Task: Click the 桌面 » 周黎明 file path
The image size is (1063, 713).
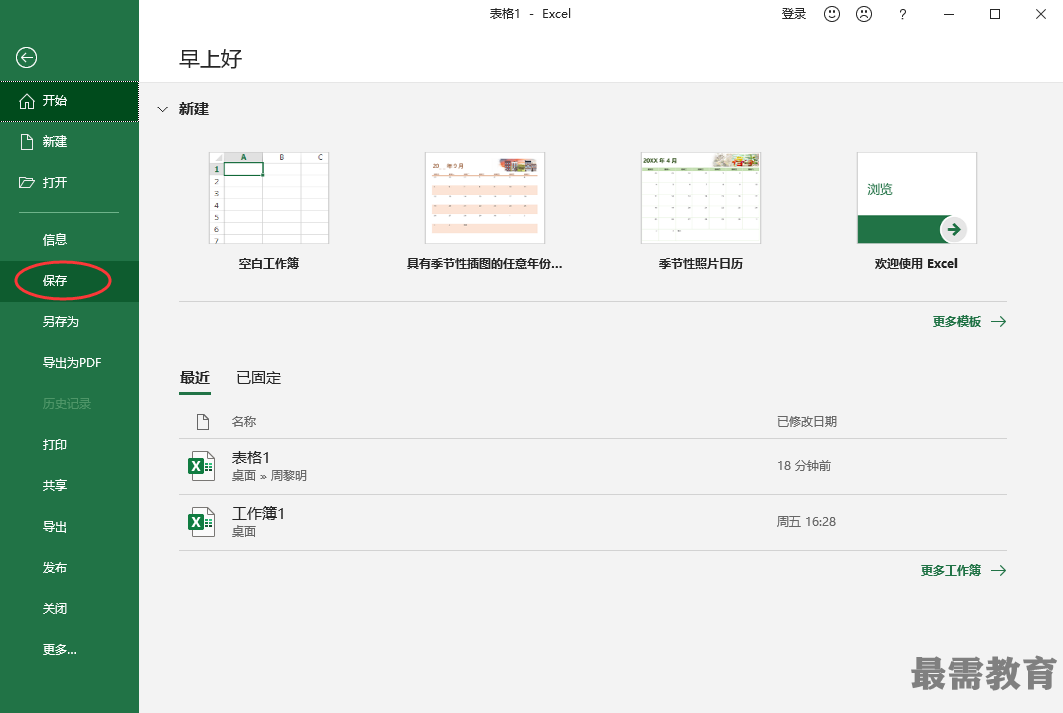Action: 269,476
